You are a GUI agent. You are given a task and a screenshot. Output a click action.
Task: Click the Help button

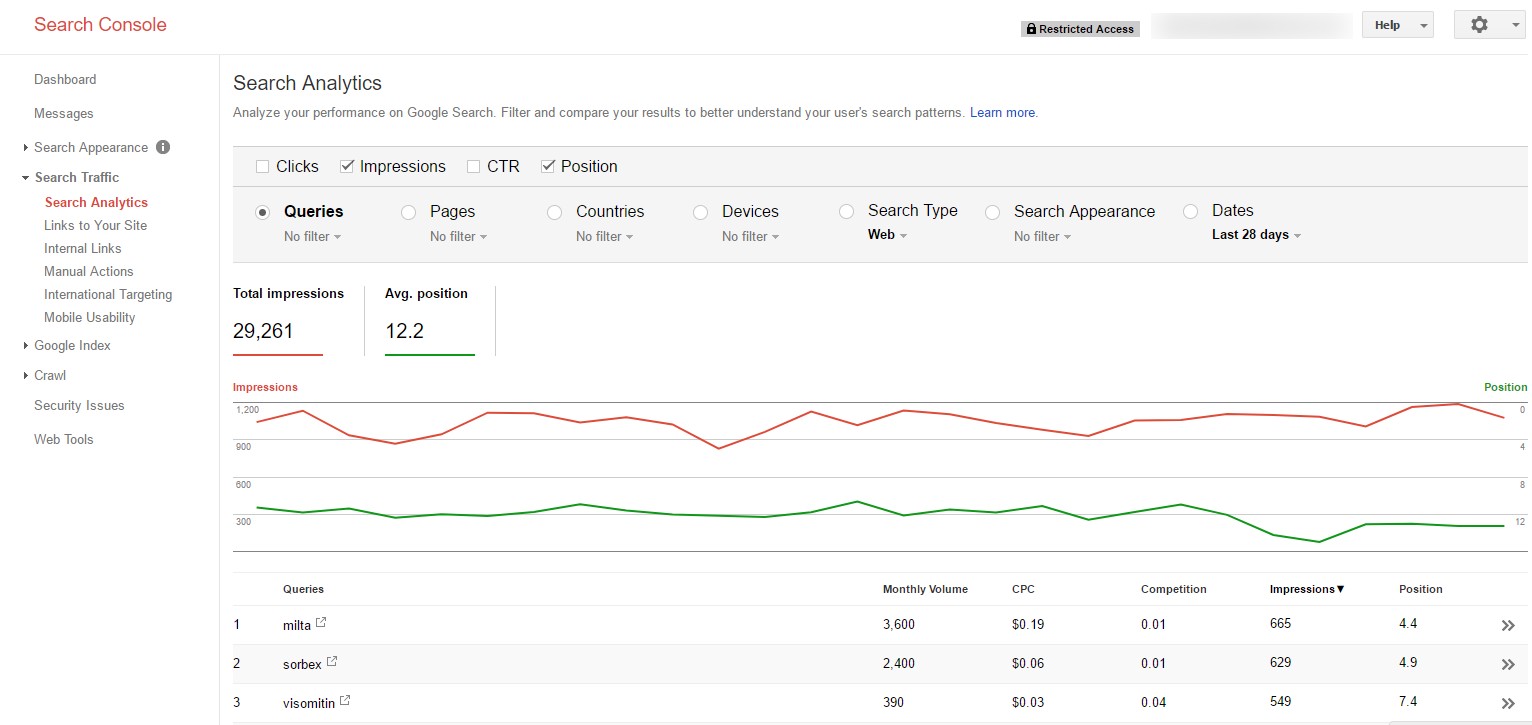tap(1397, 25)
